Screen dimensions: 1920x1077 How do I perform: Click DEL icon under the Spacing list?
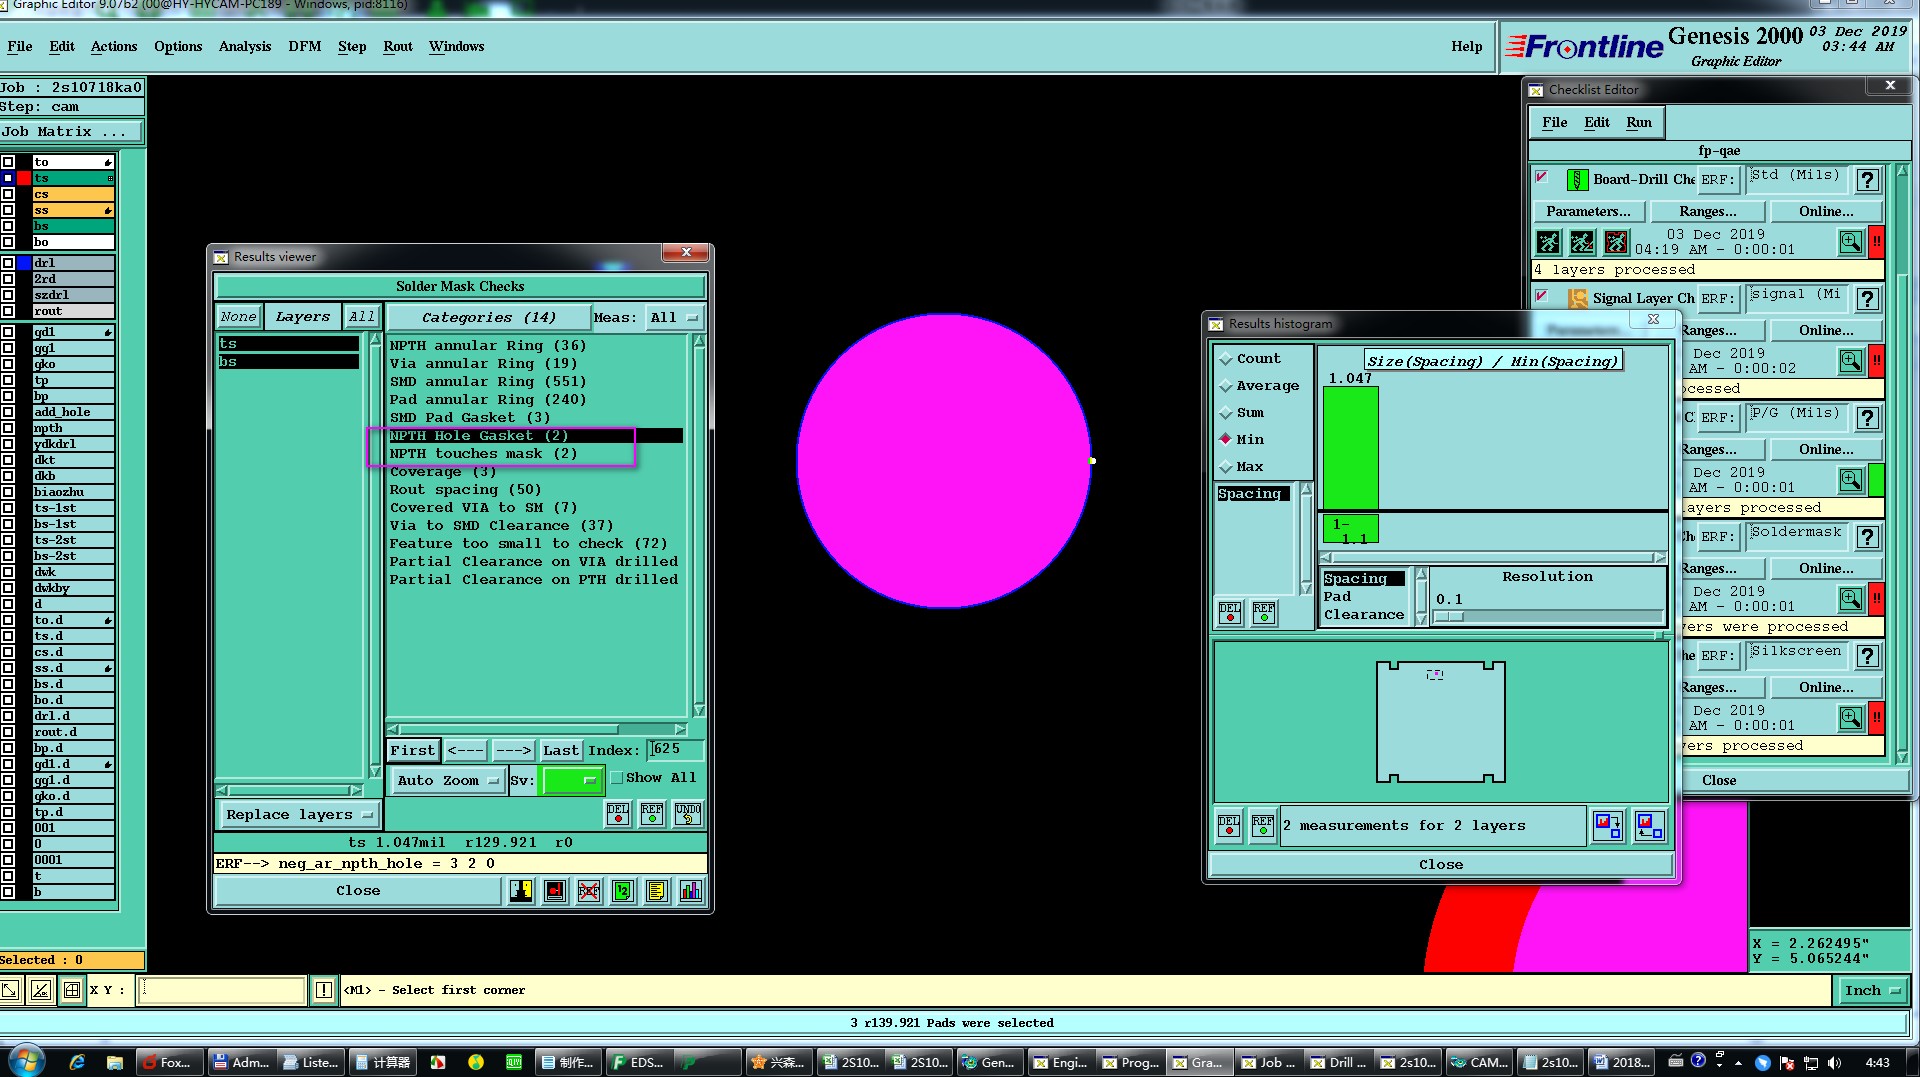(1230, 612)
